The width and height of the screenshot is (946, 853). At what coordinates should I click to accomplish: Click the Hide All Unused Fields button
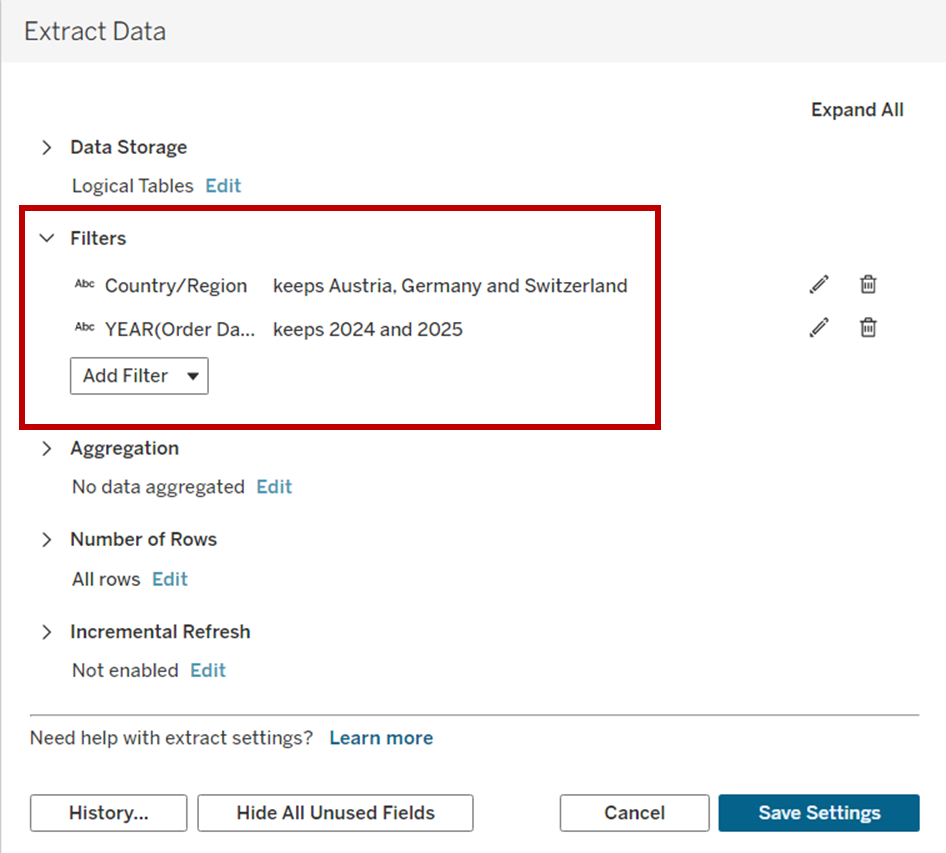(x=335, y=813)
